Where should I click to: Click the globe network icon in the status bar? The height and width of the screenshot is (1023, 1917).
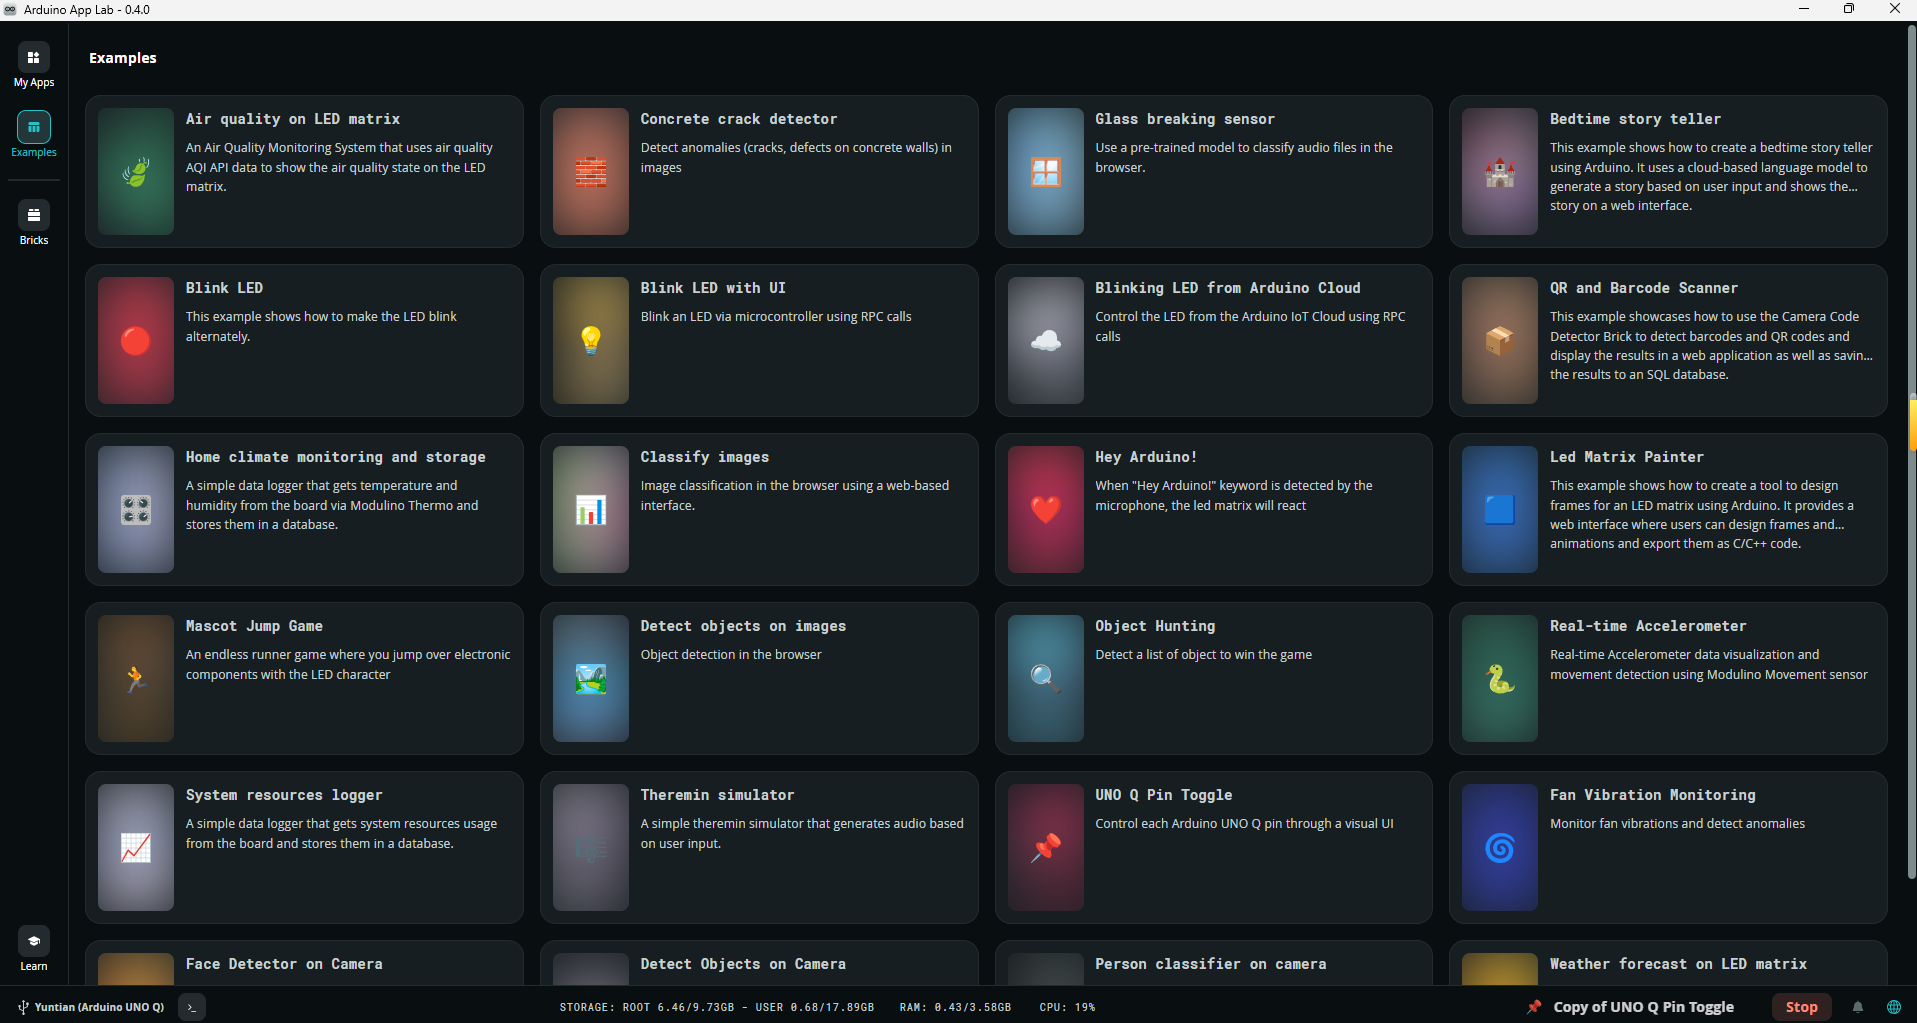(x=1894, y=1007)
